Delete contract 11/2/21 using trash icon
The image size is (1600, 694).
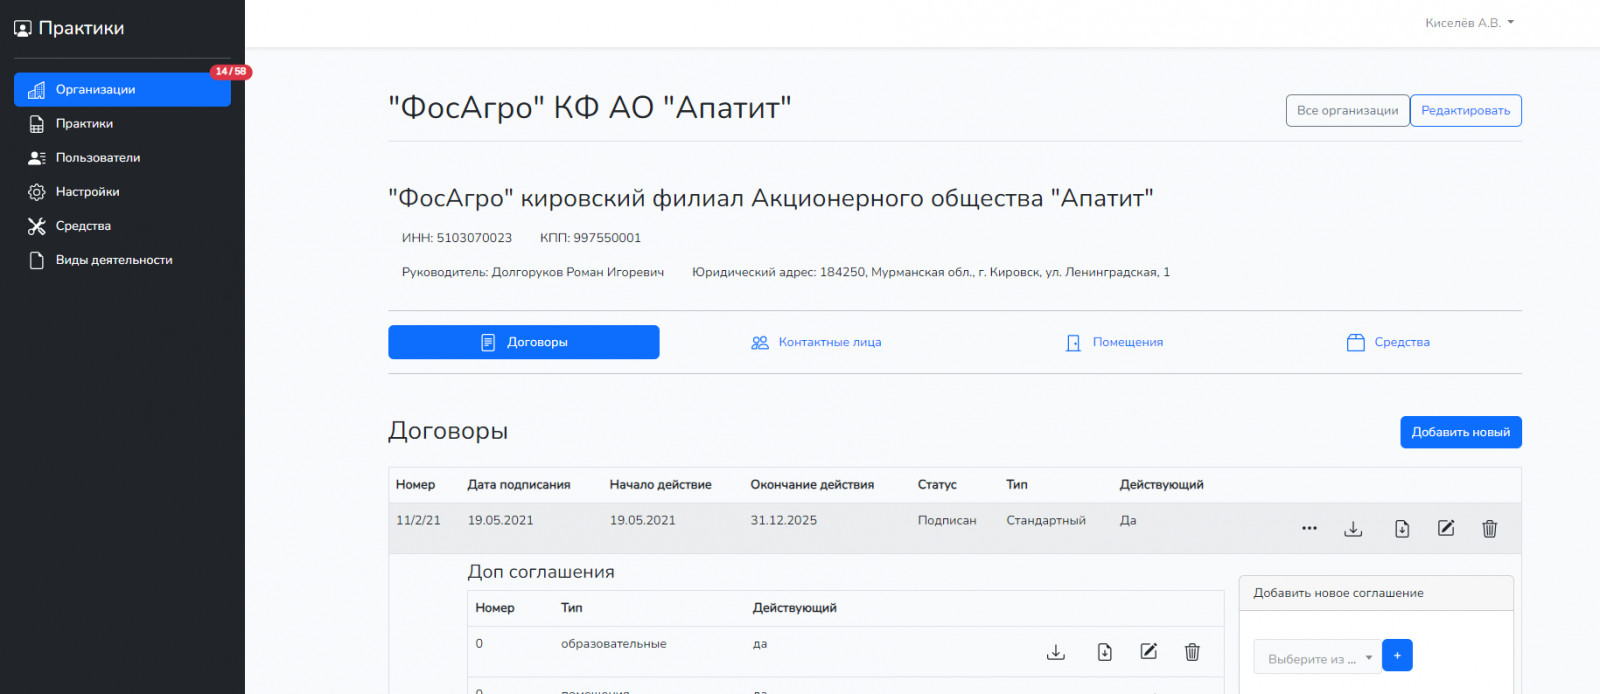click(1489, 529)
